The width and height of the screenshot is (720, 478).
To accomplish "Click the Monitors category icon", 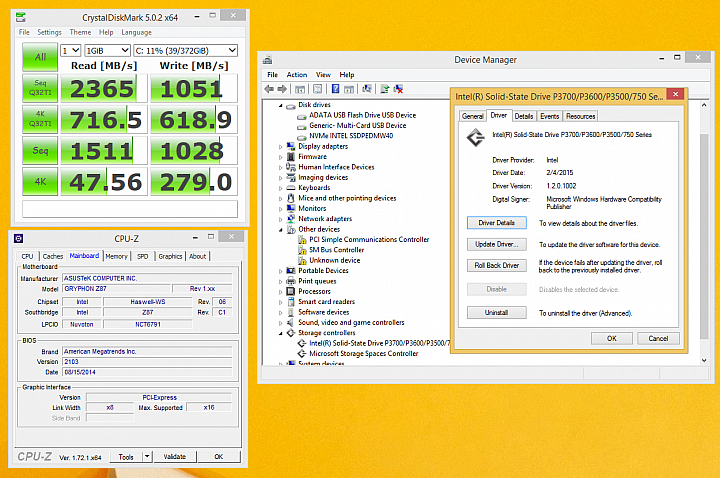I will click(291, 208).
